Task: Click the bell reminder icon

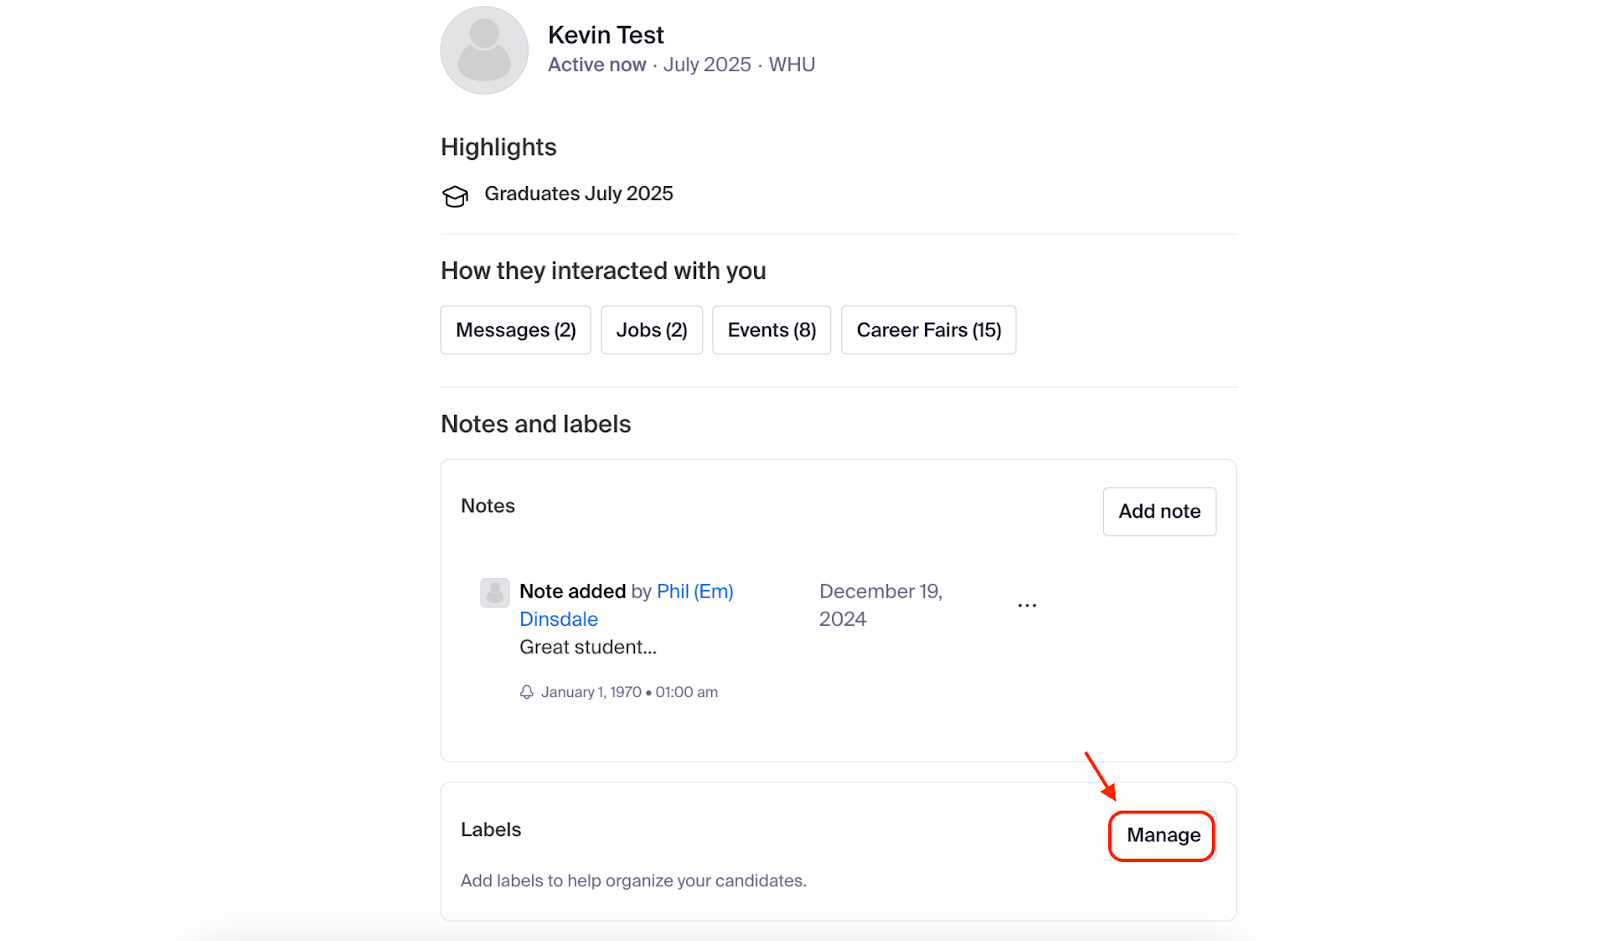Action: click(526, 692)
